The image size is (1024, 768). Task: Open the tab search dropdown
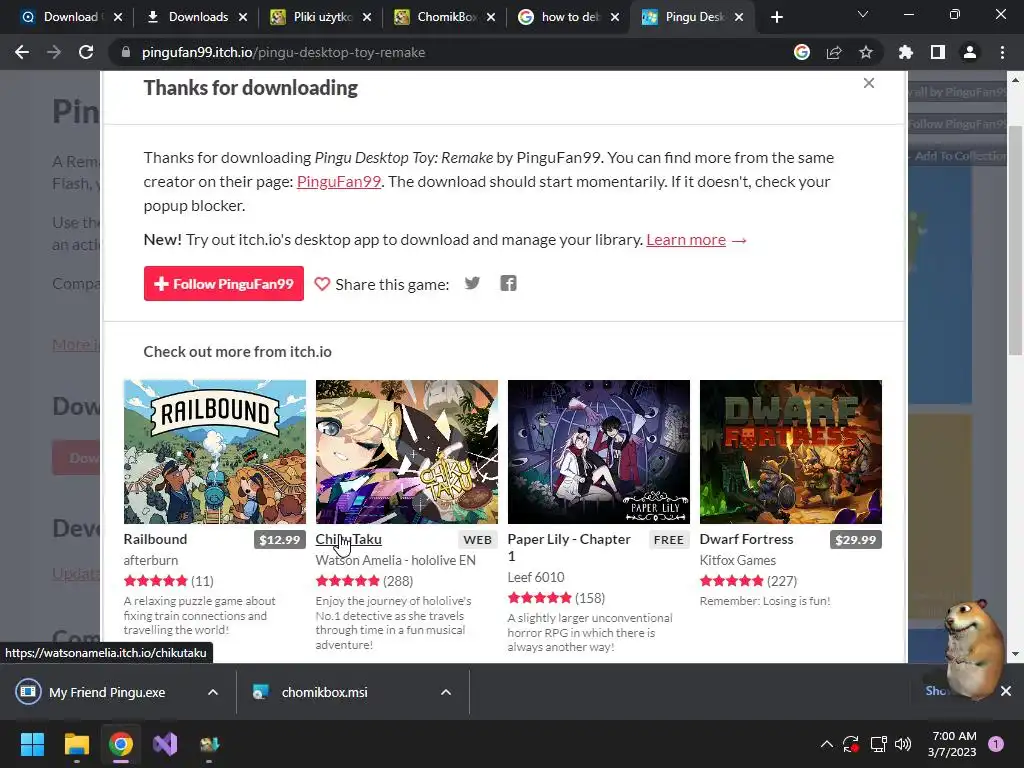click(863, 14)
